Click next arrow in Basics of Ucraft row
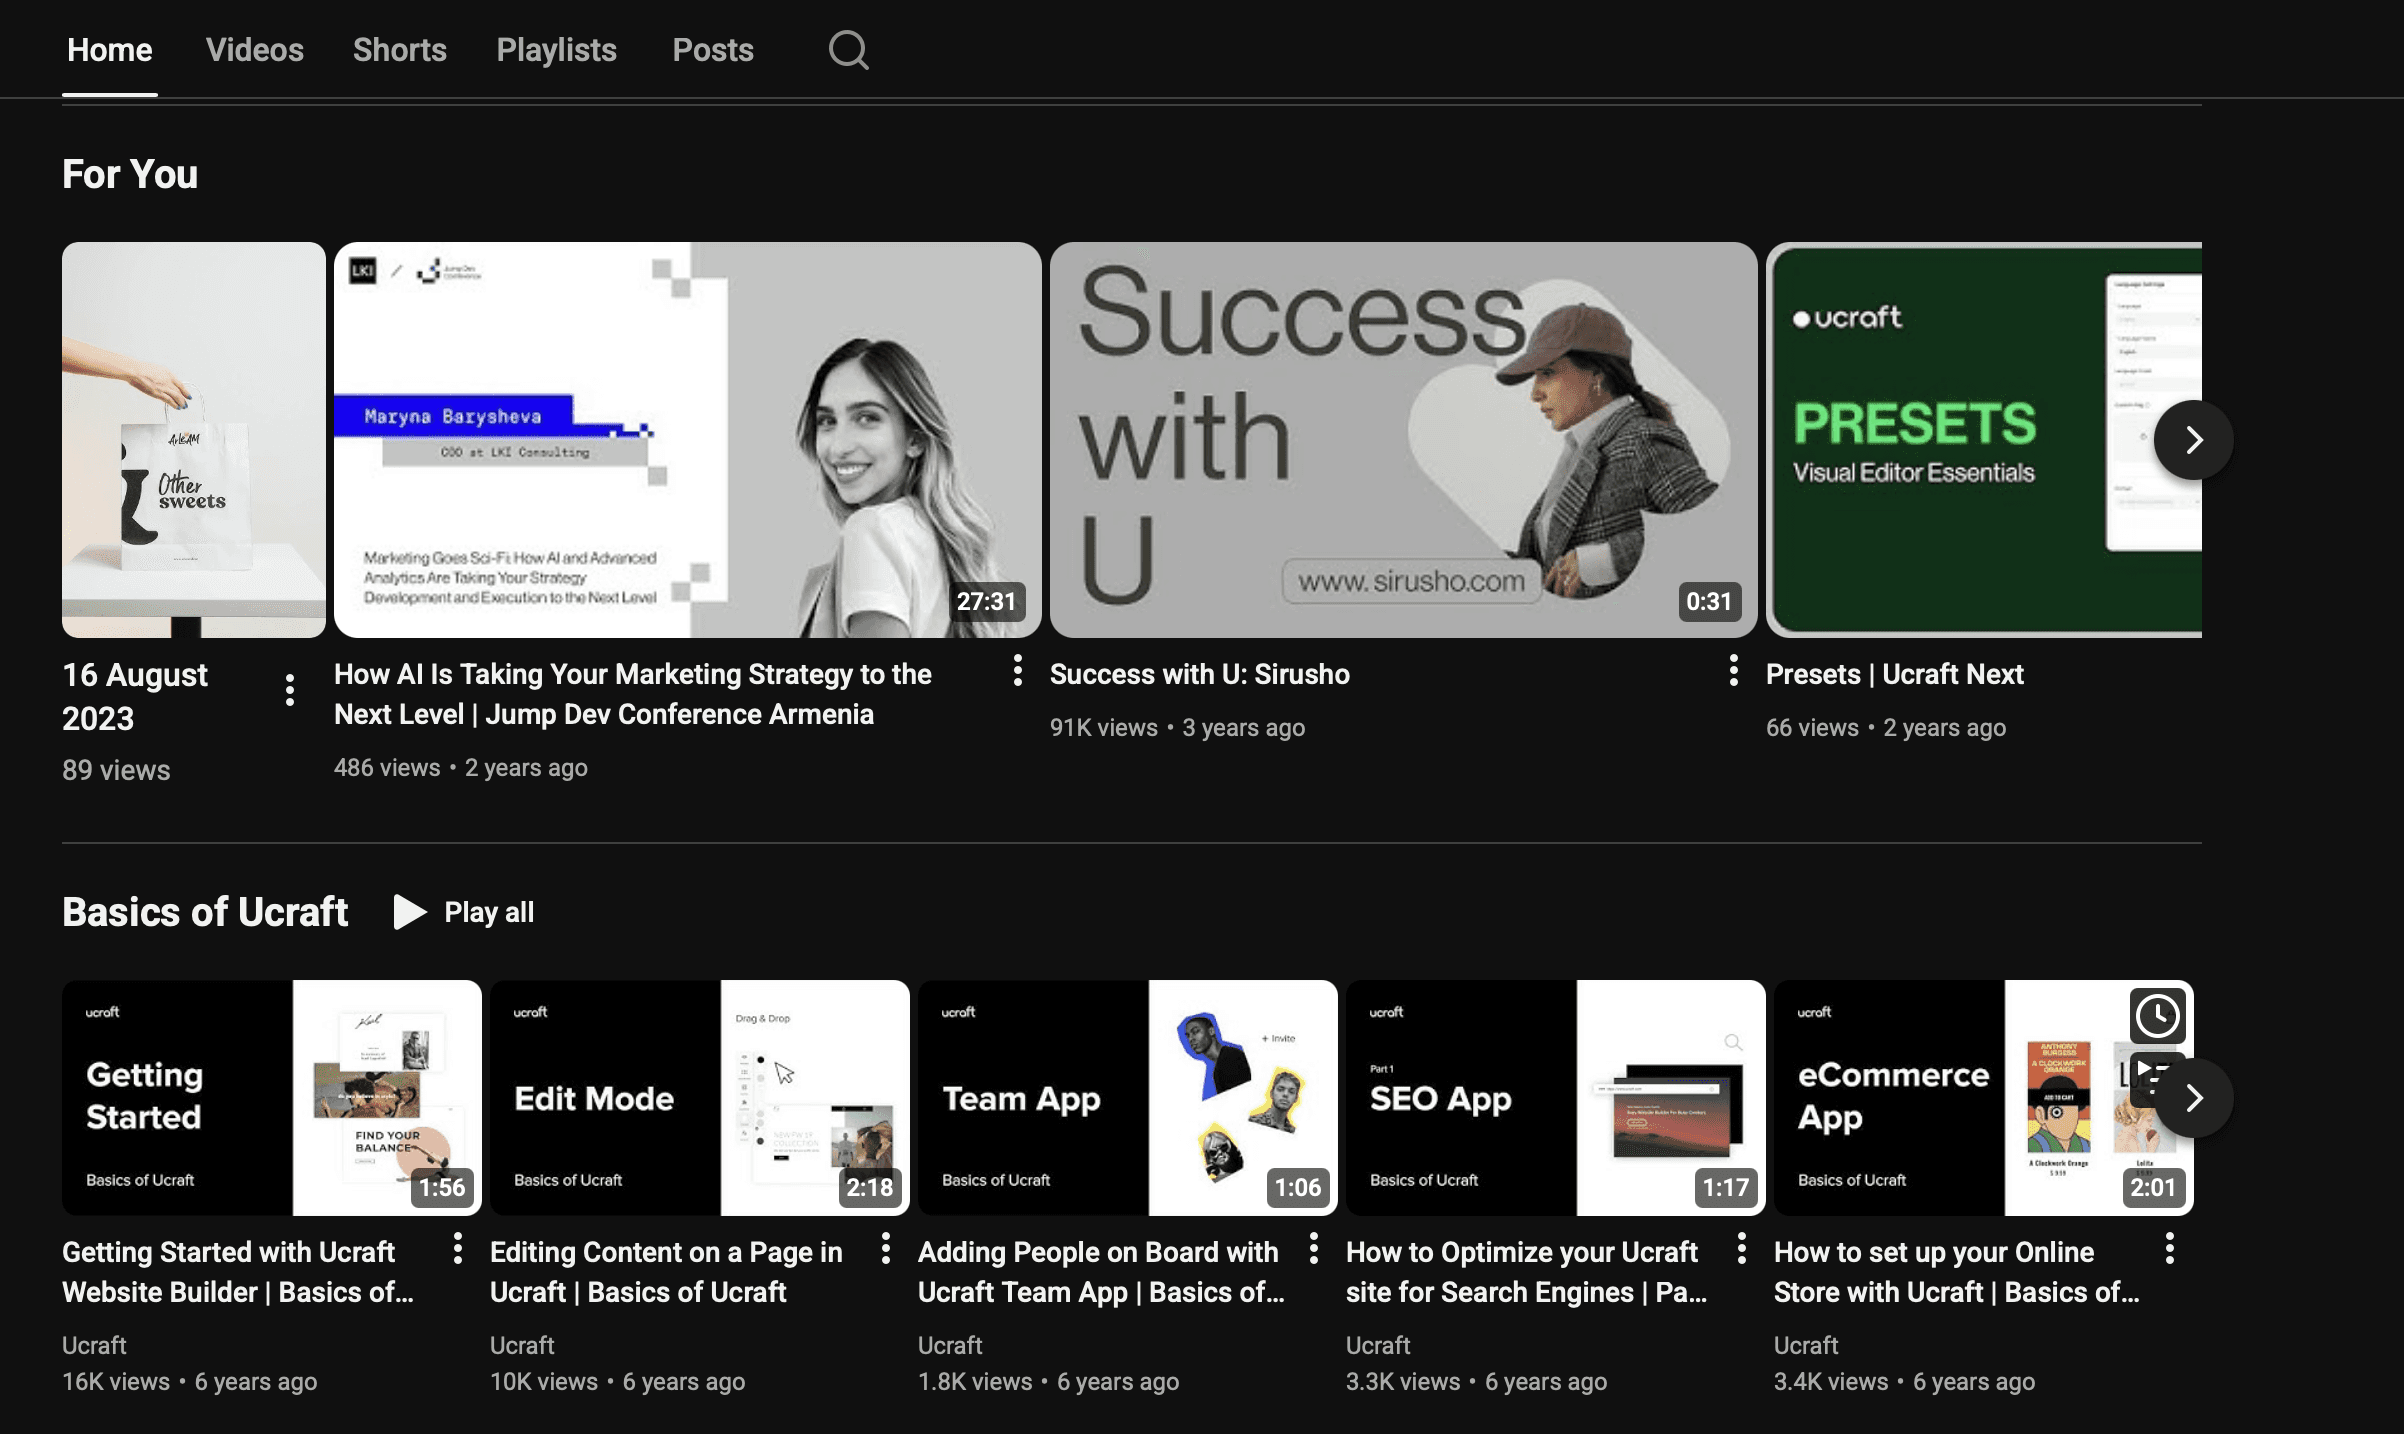The image size is (2404, 1434). [2193, 1098]
